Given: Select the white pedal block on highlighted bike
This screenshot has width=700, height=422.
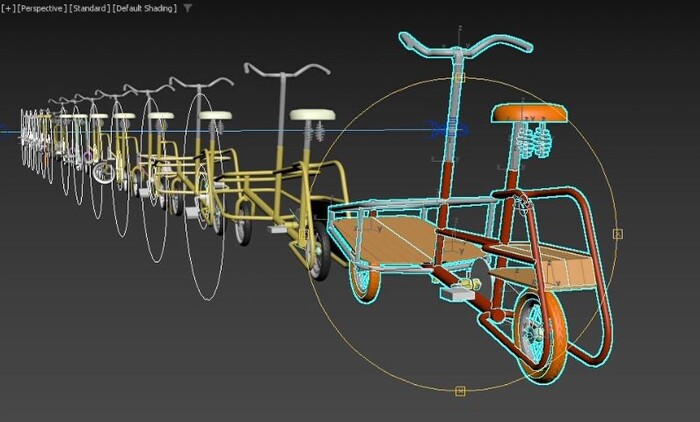Looking at the screenshot, I should coord(457,293).
